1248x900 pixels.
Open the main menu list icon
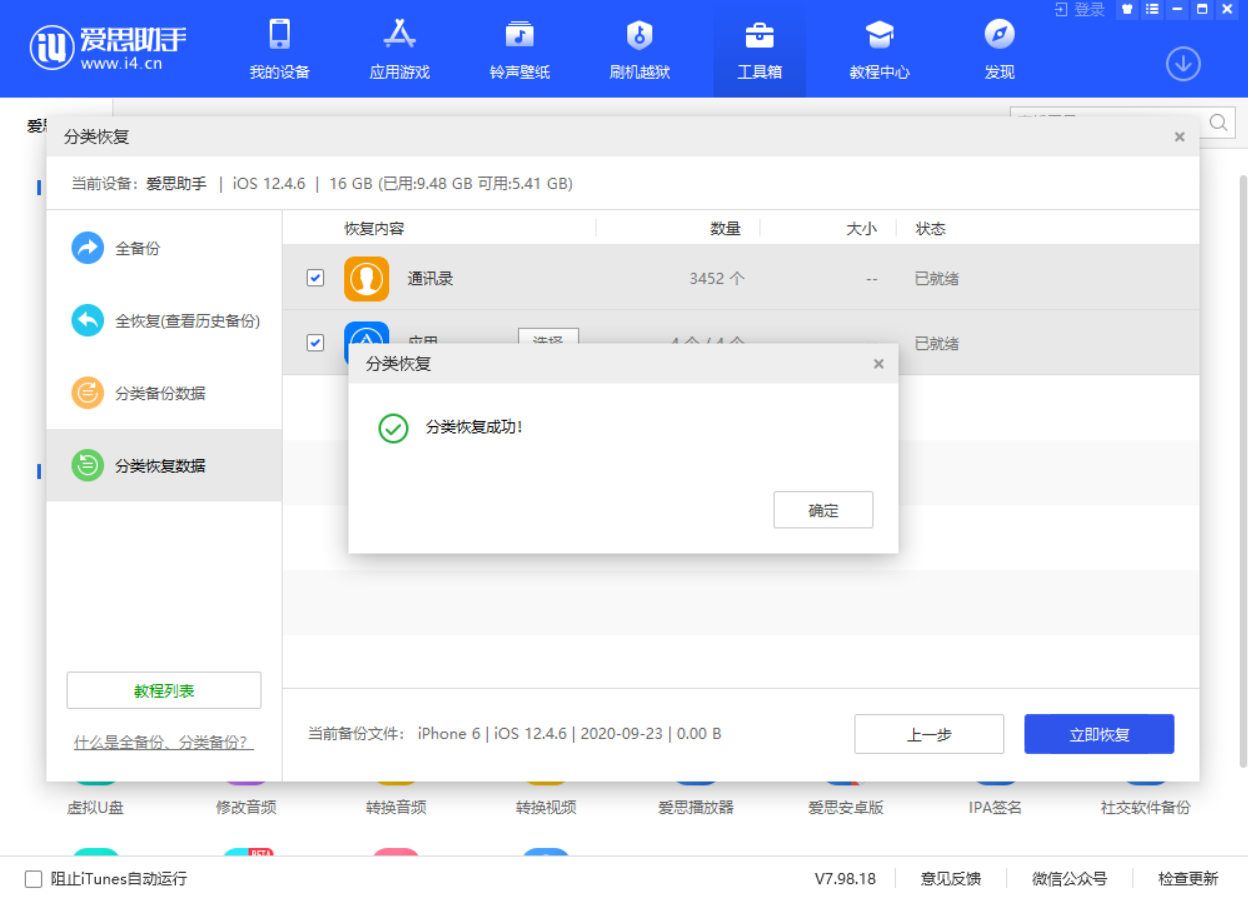pos(1152,9)
